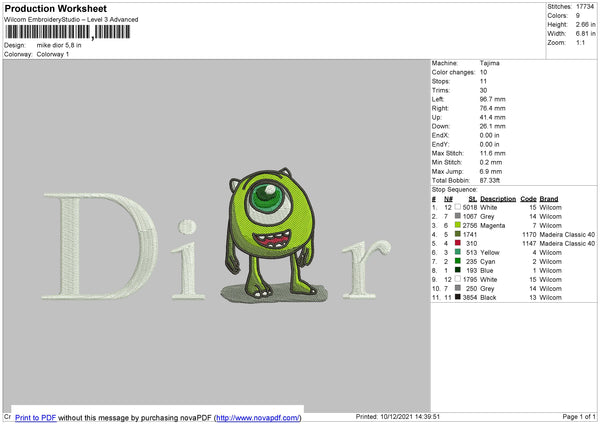Screen dimensions: 600x424
Task: Select the design name 'mike dior 5,8 in'
Action: [59, 45]
